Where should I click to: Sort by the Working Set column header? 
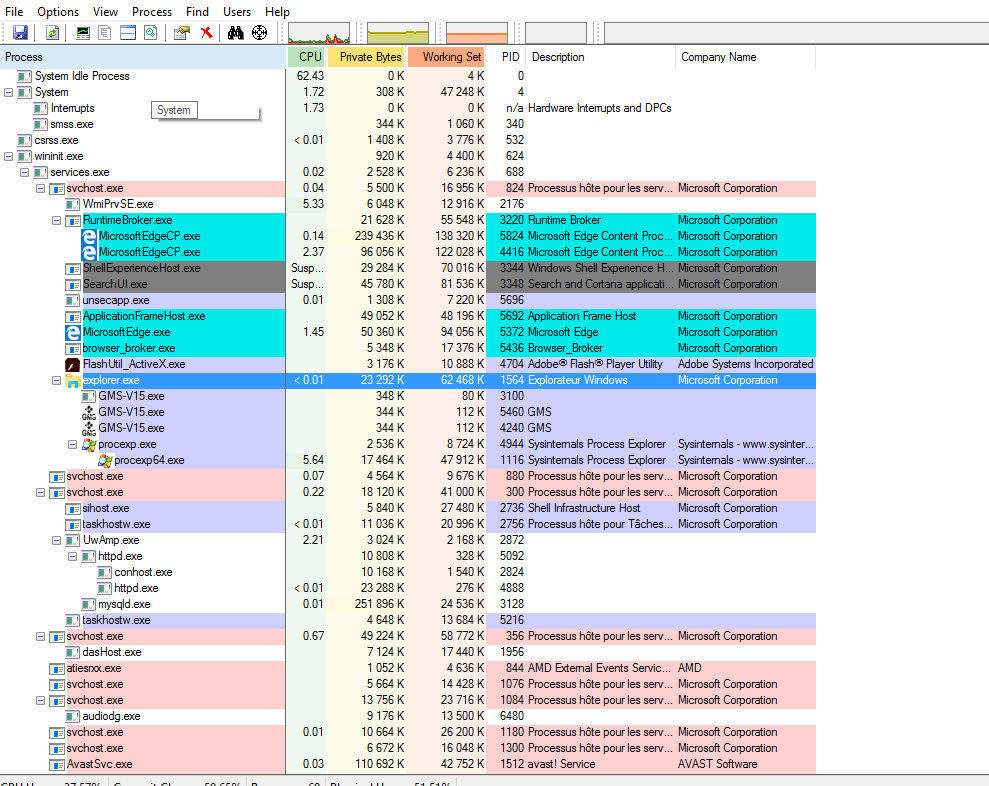pyautogui.click(x=446, y=57)
